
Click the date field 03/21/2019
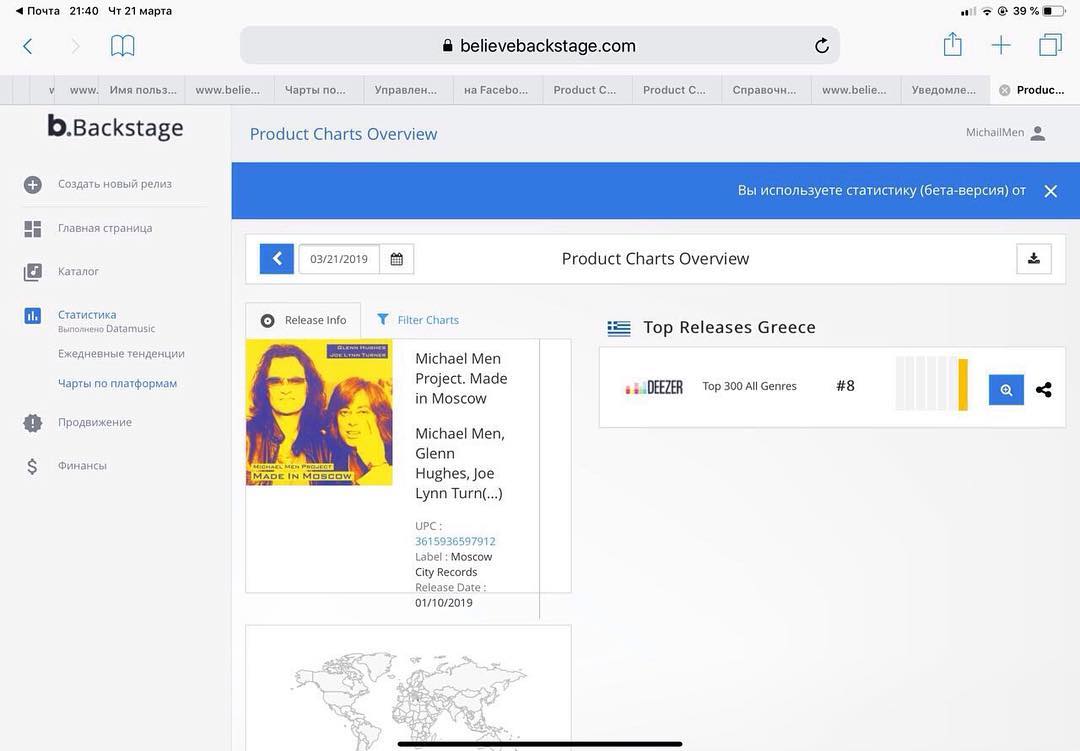click(339, 259)
